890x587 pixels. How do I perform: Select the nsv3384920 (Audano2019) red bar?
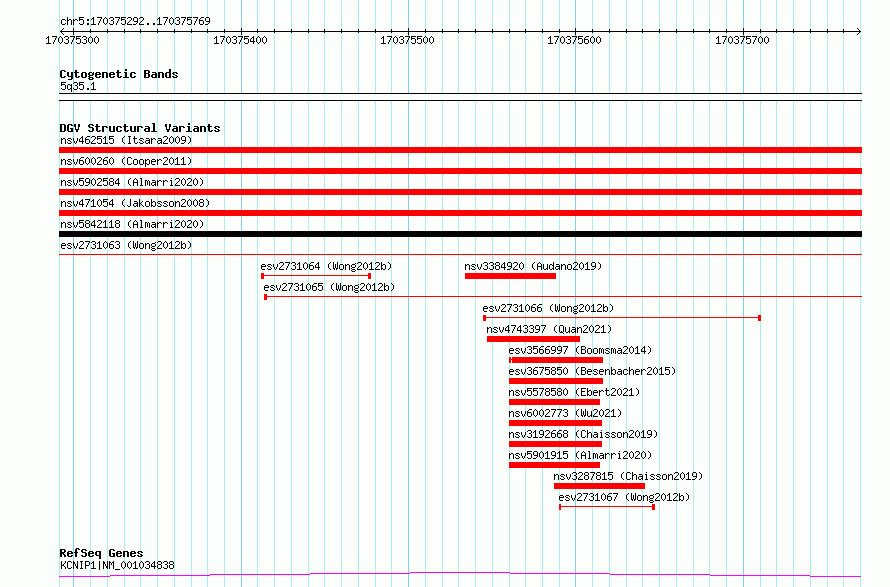[510, 276]
